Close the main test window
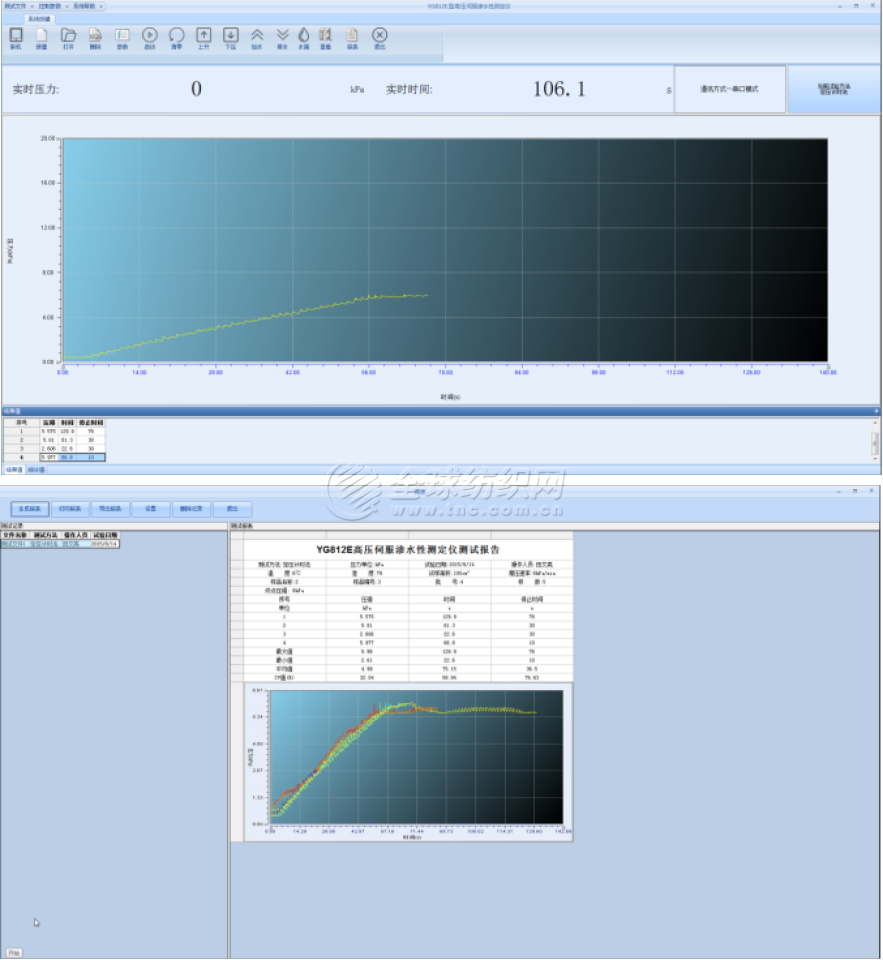The image size is (883, 960). 873,6
